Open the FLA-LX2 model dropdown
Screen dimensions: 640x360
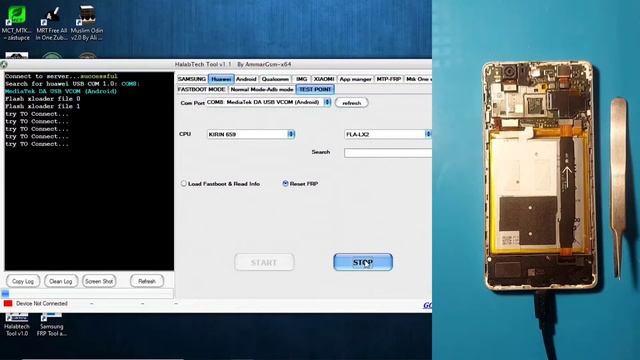tap(428, 134)
